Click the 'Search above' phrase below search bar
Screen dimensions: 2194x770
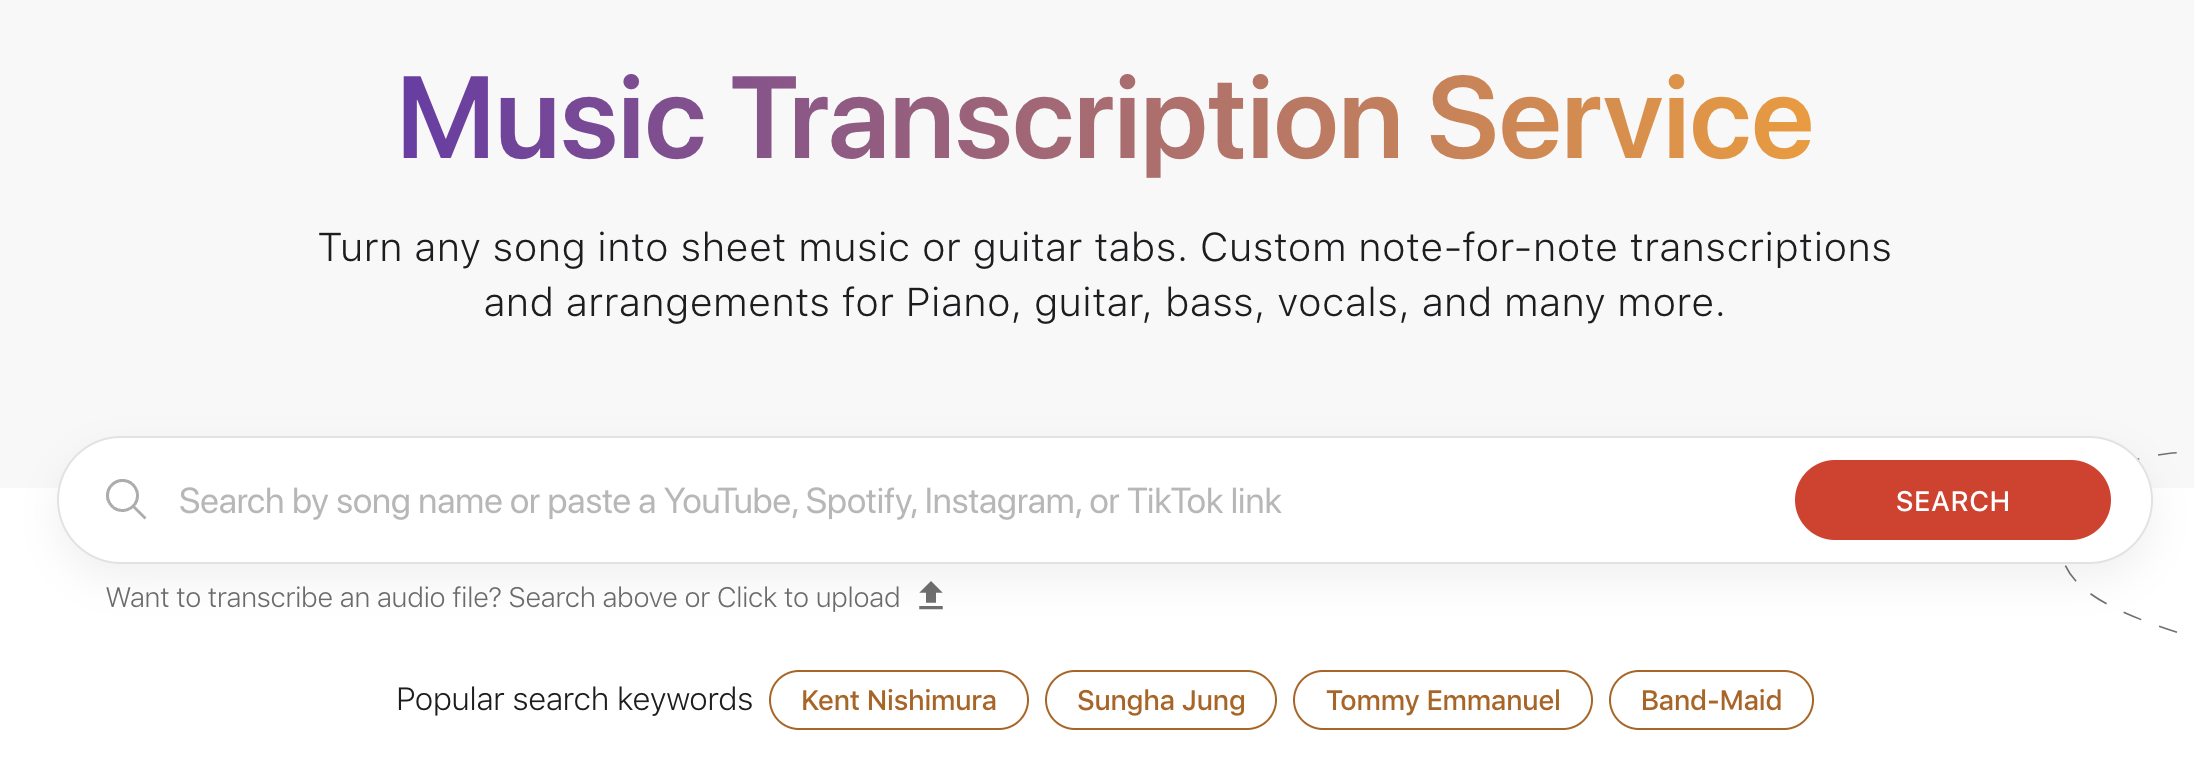pos(593,597)
